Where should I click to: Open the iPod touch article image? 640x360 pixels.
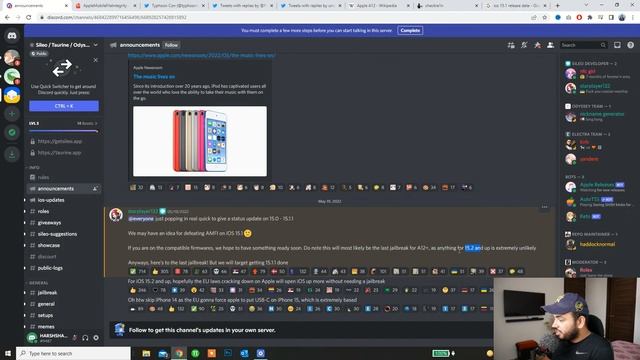(200, 141)
